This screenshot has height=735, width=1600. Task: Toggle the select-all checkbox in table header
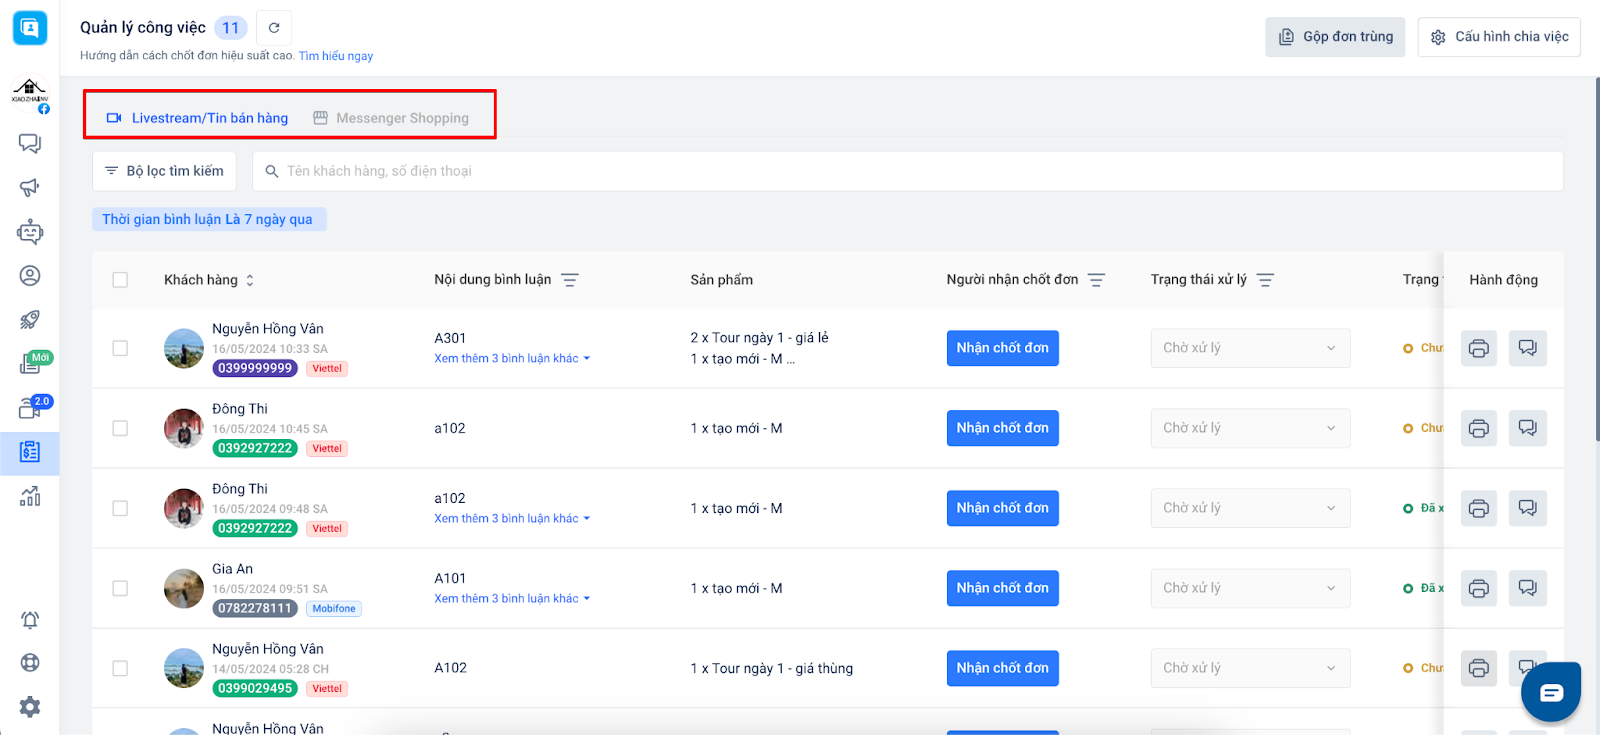coord(120,280)
